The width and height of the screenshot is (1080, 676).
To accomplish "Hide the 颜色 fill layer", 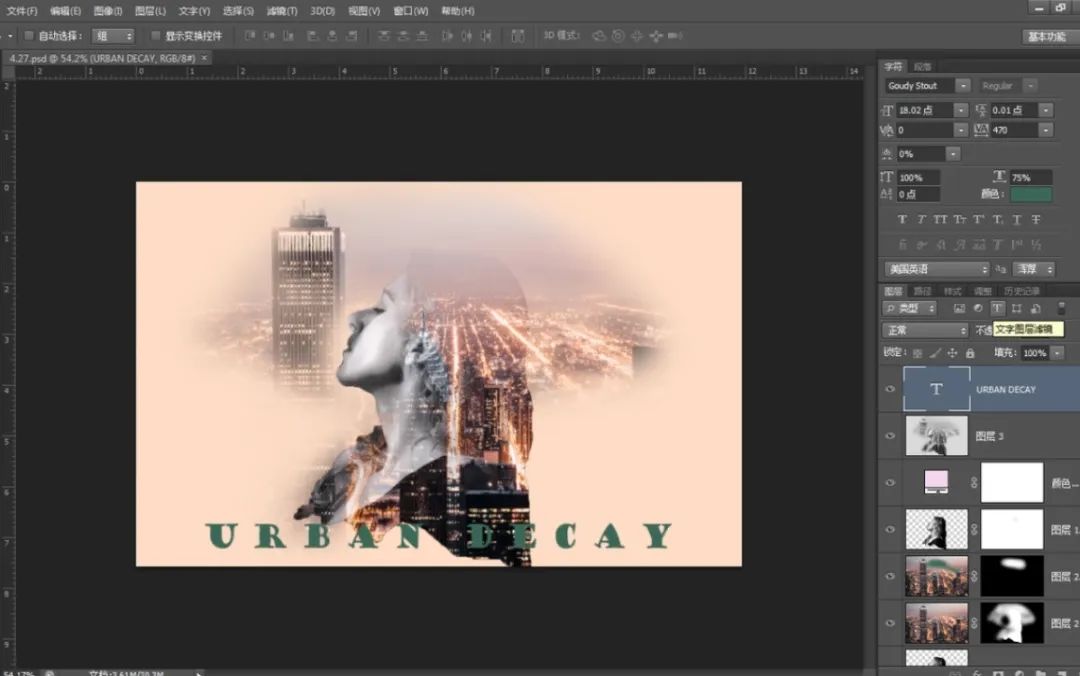I will 890,483.
